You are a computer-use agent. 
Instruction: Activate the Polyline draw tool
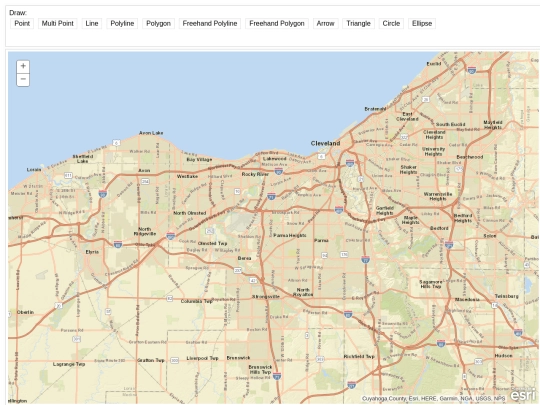tap(122, 23)
